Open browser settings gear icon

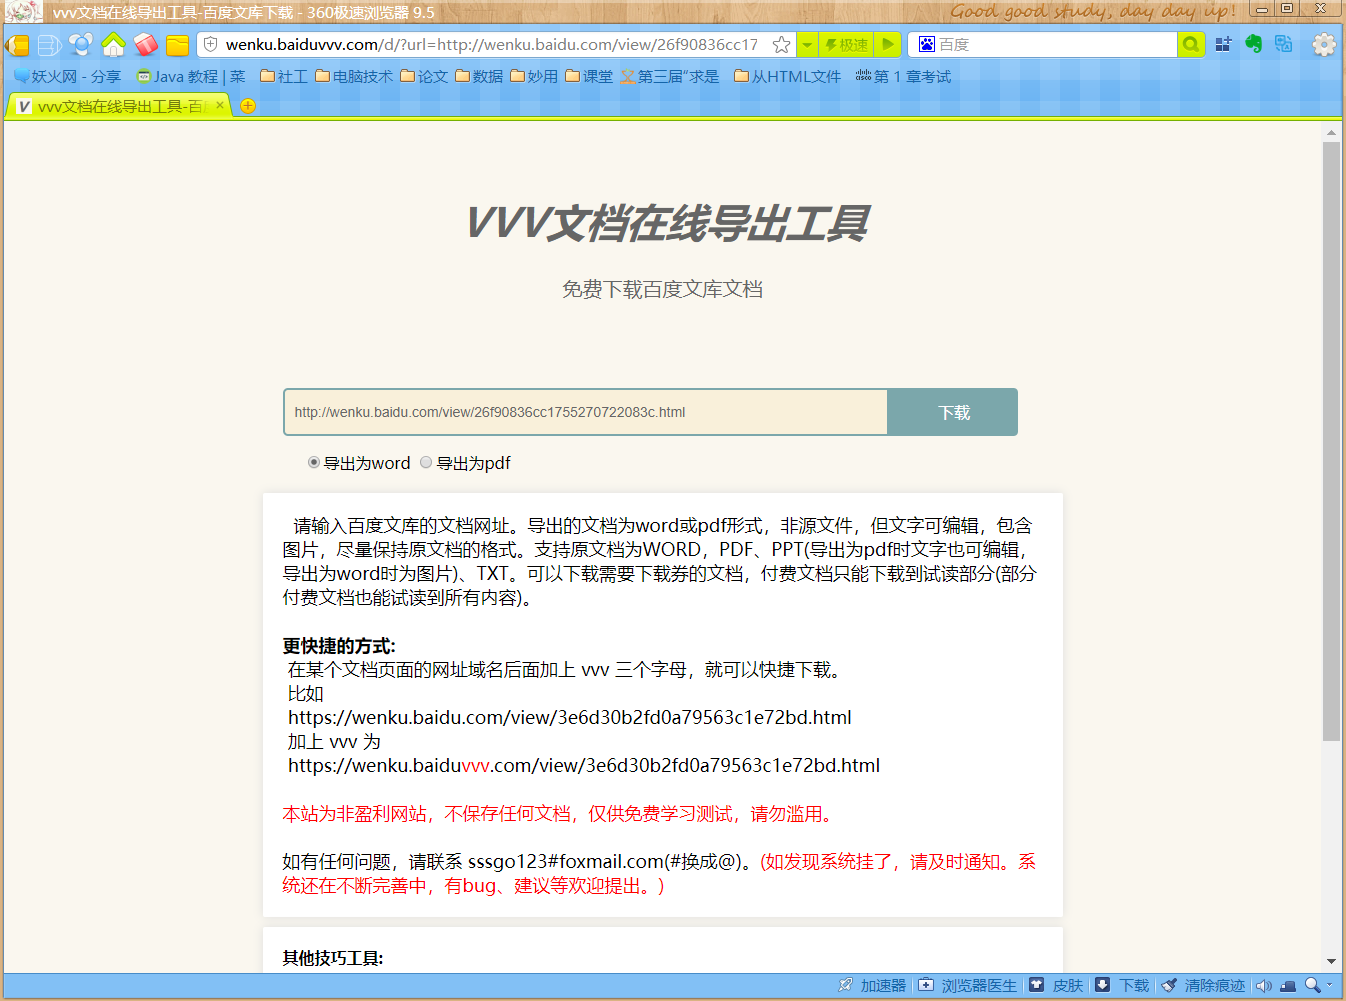coord(1324,44)
